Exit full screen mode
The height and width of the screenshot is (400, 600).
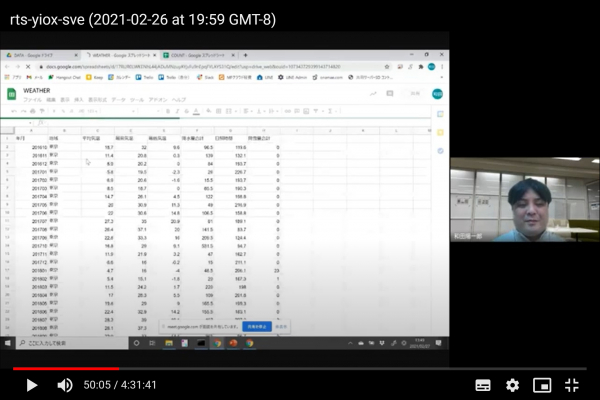pyautogui.click(x=572, y=385)
